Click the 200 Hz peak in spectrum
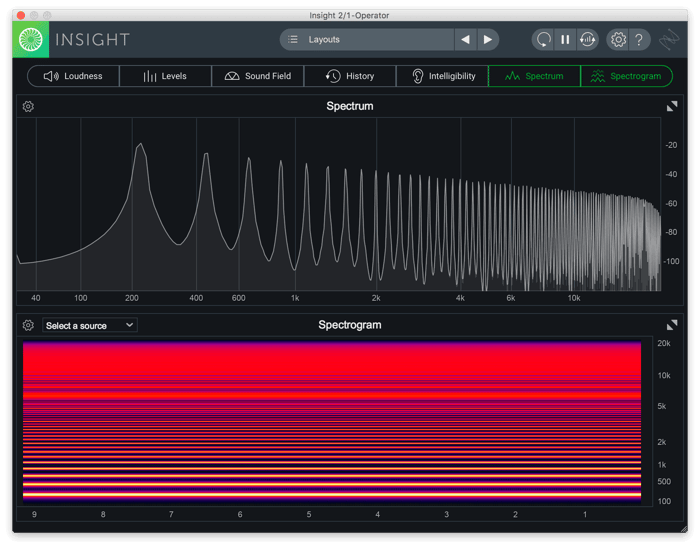 141,145
